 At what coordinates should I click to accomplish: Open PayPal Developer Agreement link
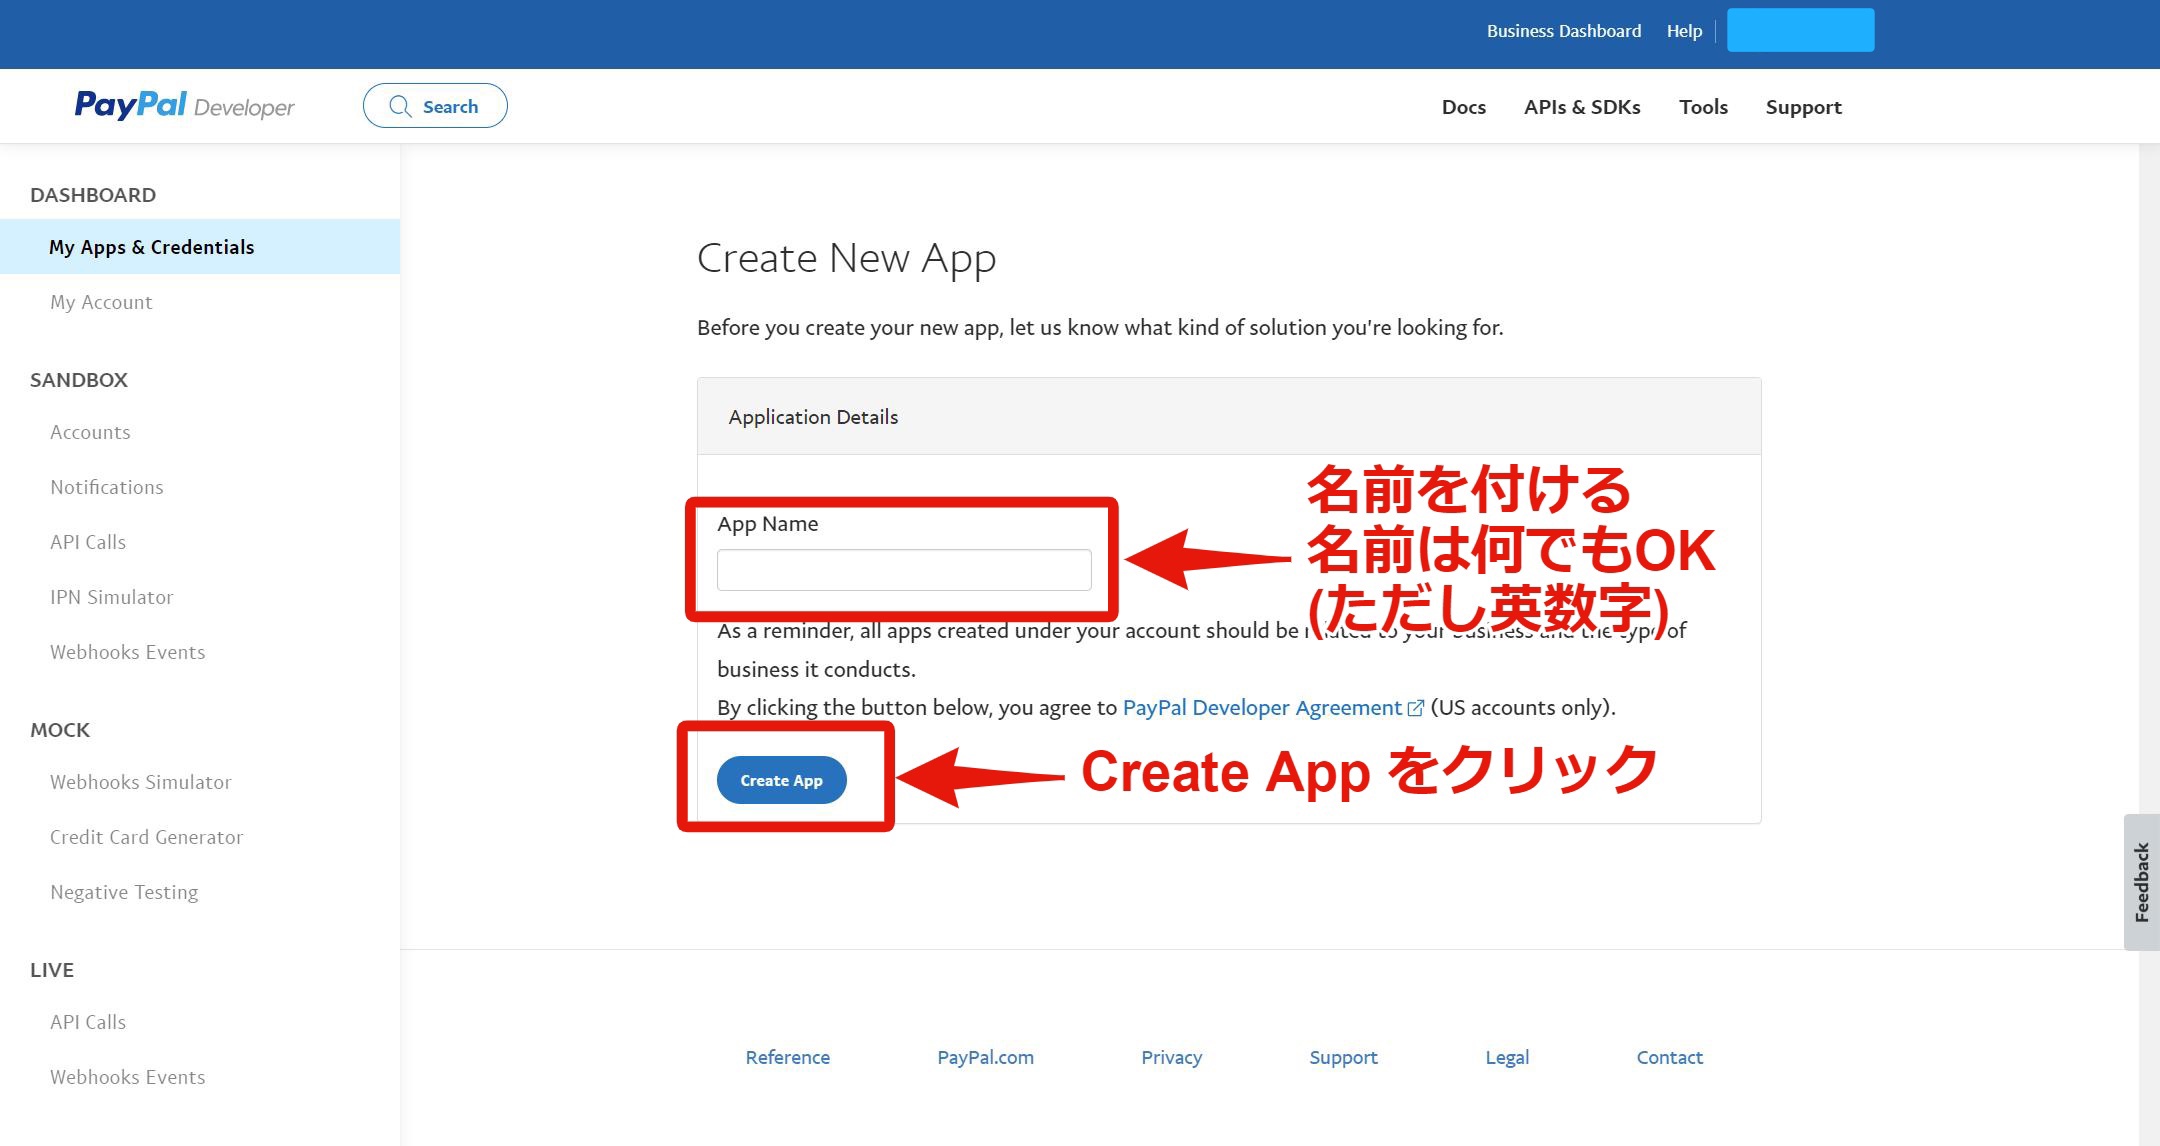pyautogui.click(x=1262, y=708)
